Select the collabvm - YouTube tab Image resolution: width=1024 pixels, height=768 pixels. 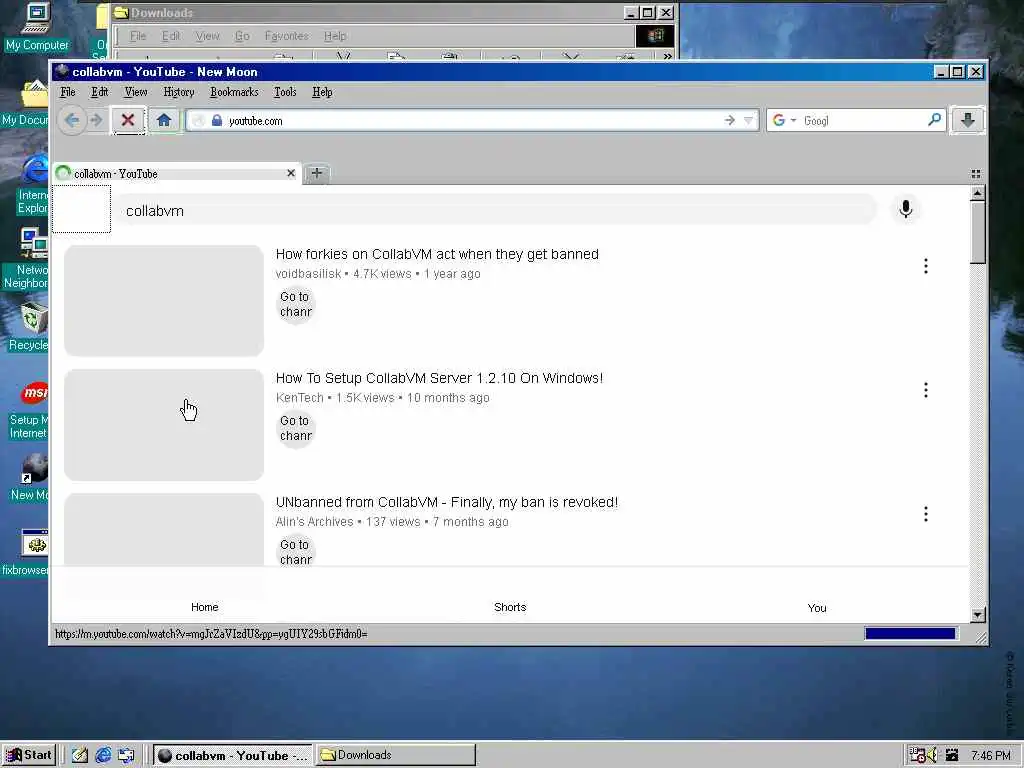pyautogui.click(x=176, y=173)
